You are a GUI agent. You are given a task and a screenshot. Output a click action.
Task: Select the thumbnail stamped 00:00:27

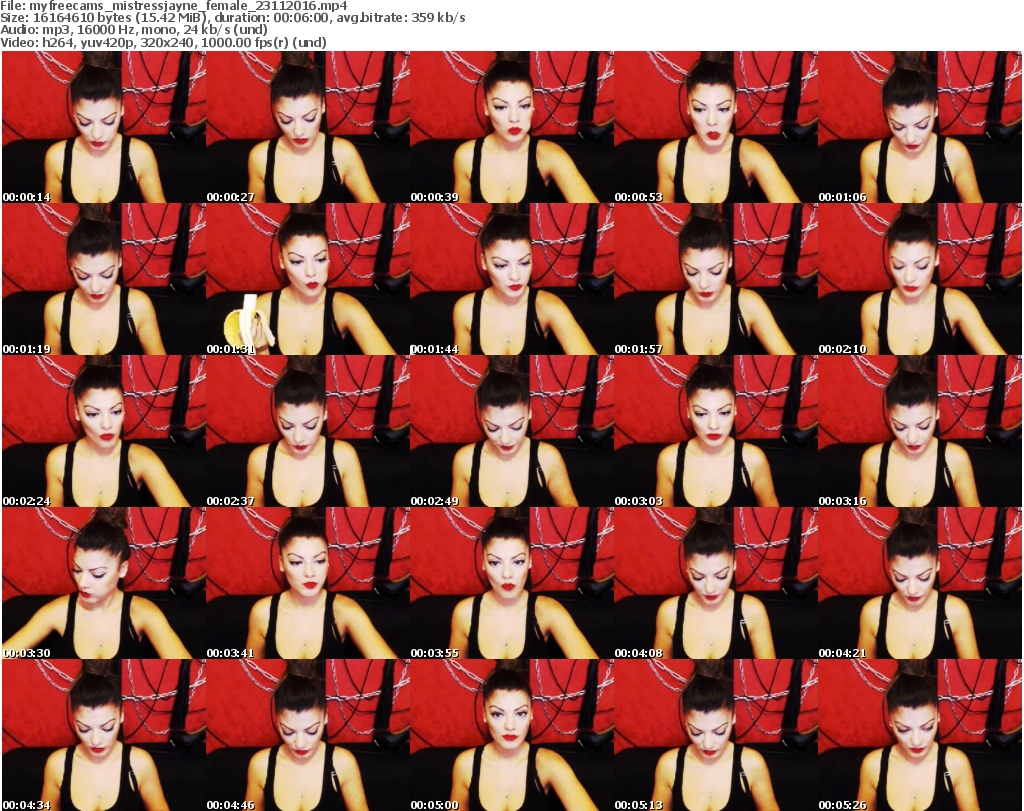tap(308, 127)
